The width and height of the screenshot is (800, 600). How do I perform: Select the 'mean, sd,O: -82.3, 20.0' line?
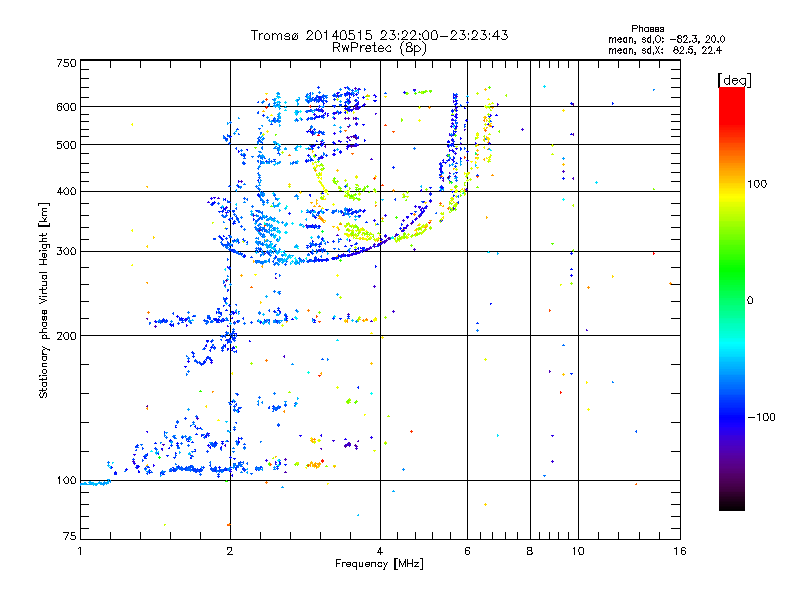(666, 39)
